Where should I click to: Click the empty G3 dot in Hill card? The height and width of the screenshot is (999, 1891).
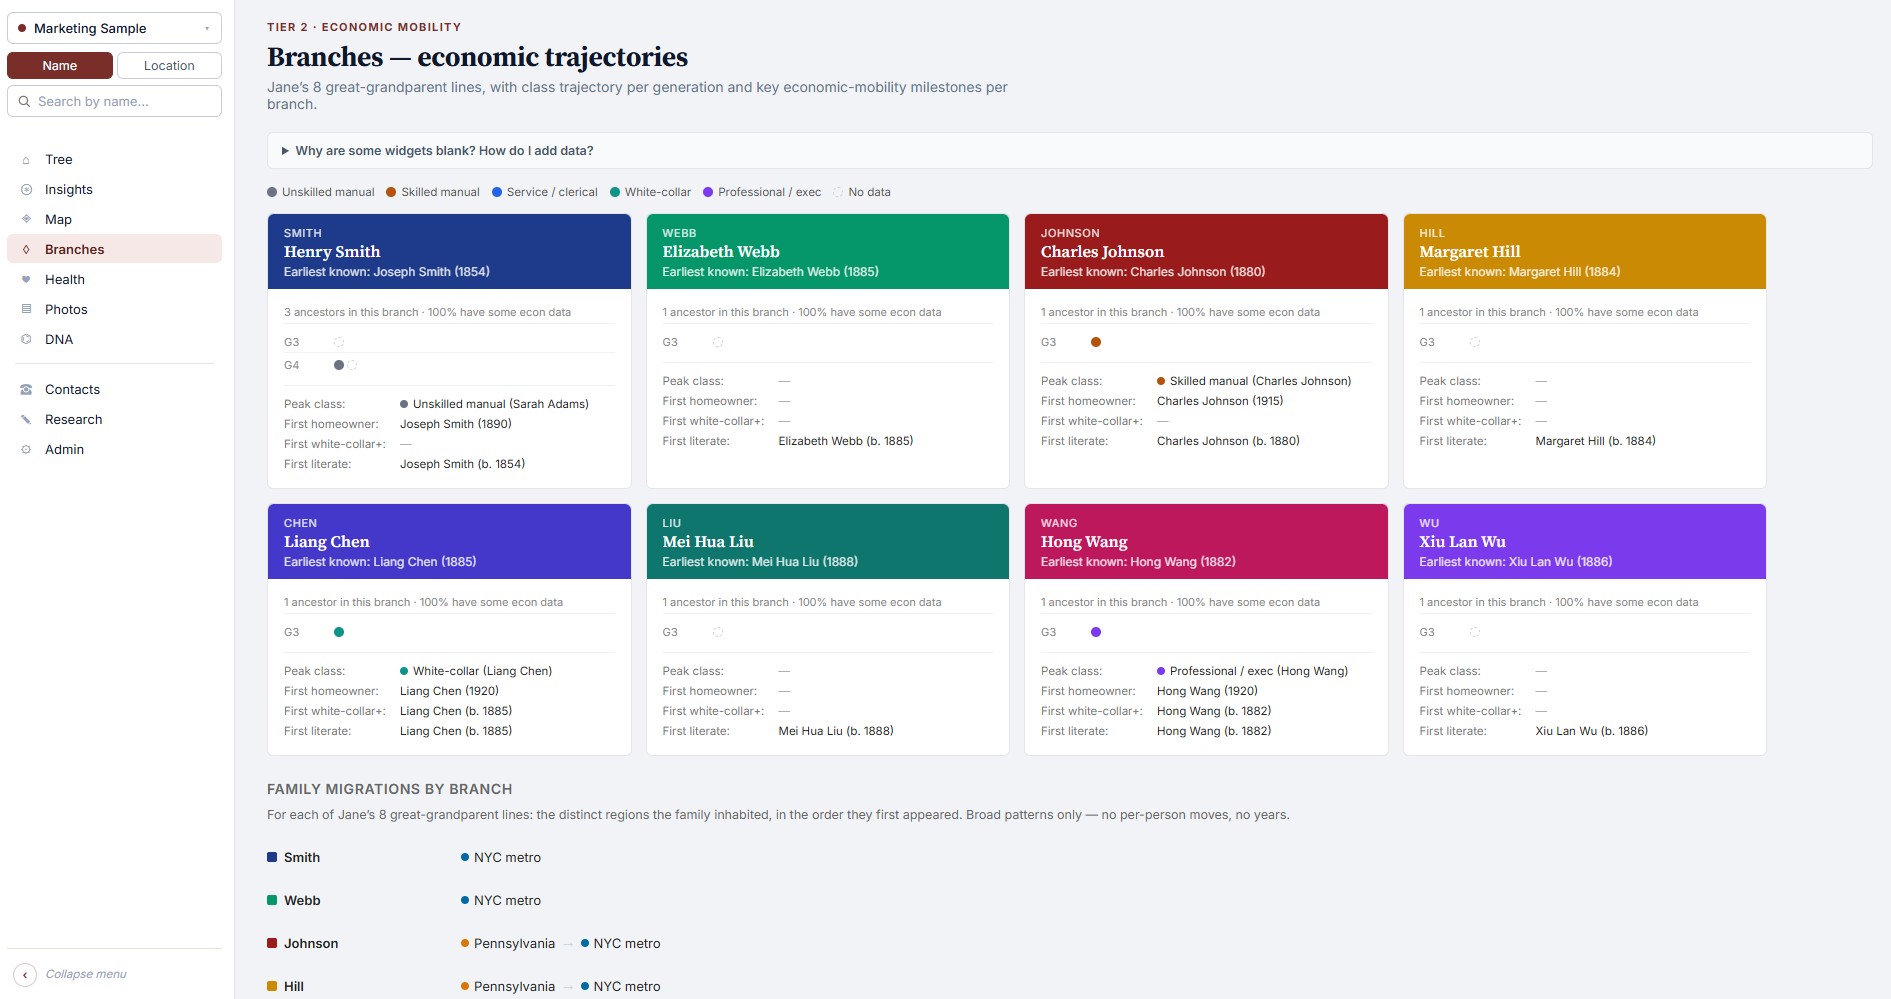(x=1475, y=342)
